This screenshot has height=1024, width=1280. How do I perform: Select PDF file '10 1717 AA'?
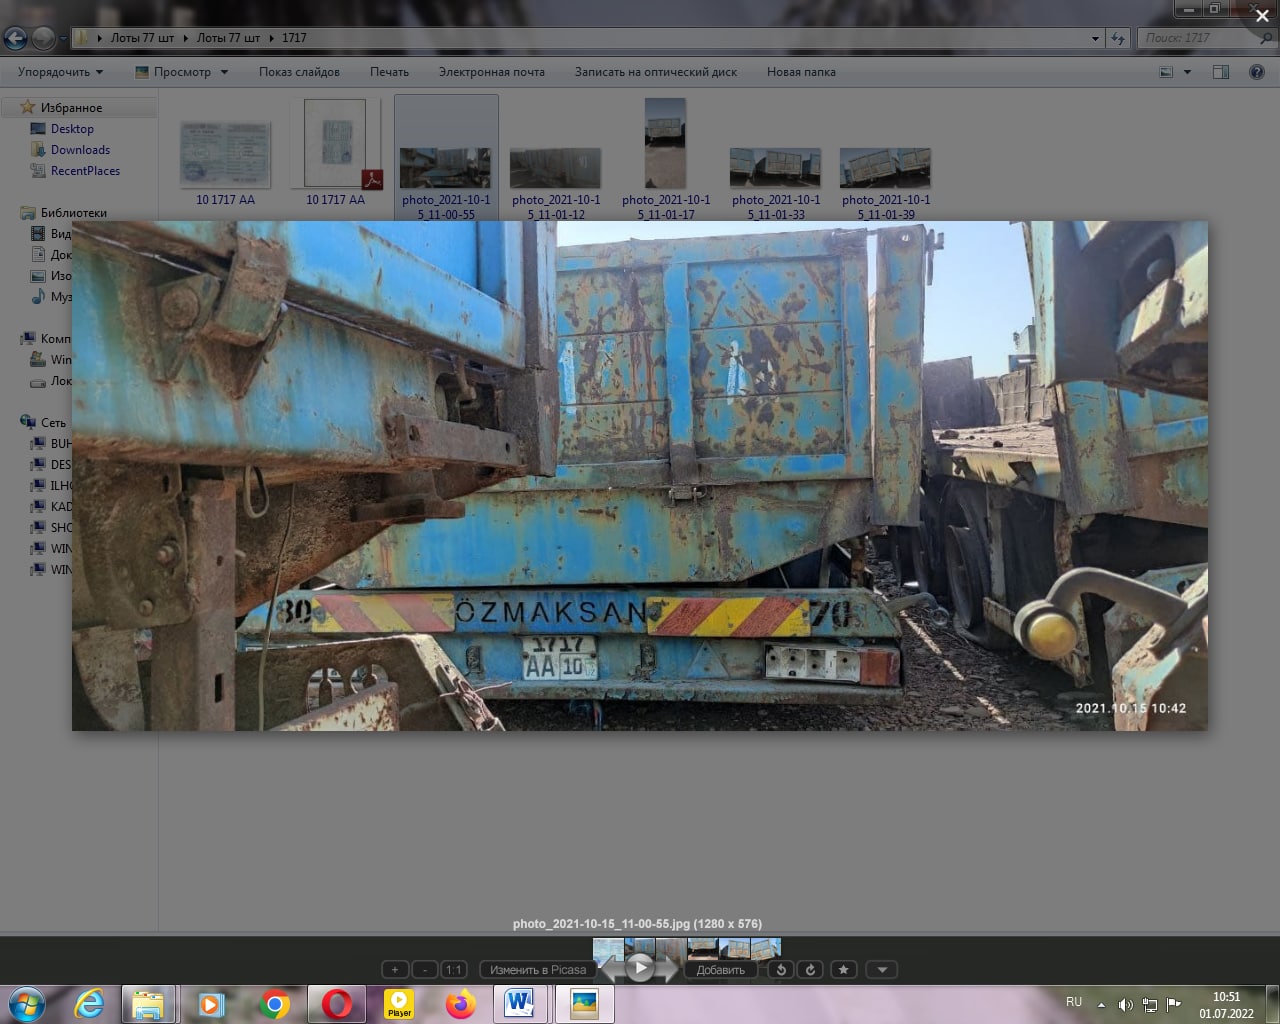335,145
